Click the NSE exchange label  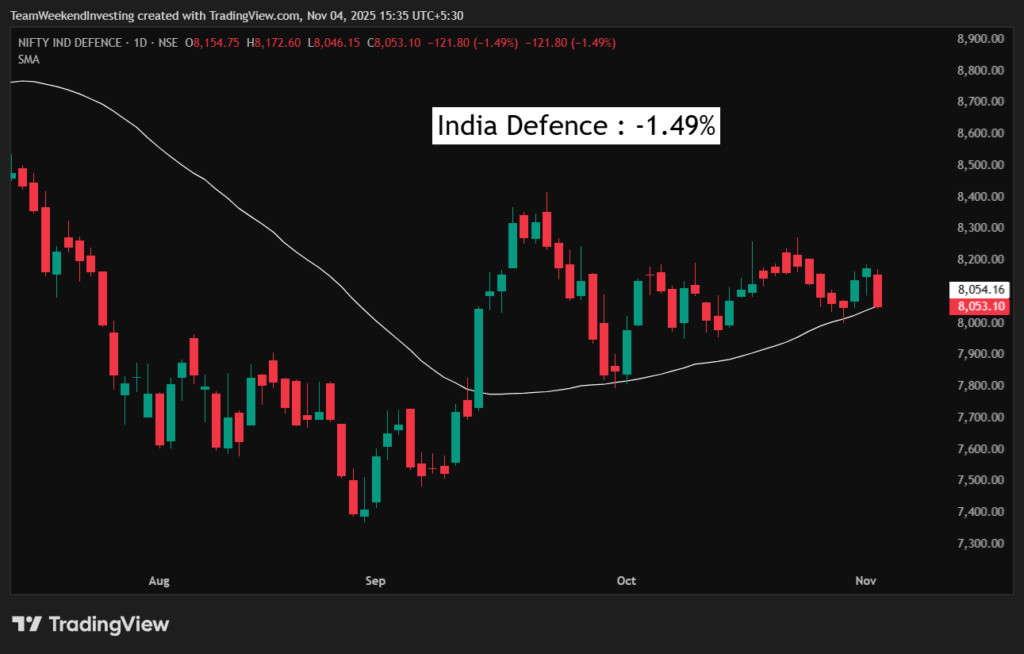point(166,43)
